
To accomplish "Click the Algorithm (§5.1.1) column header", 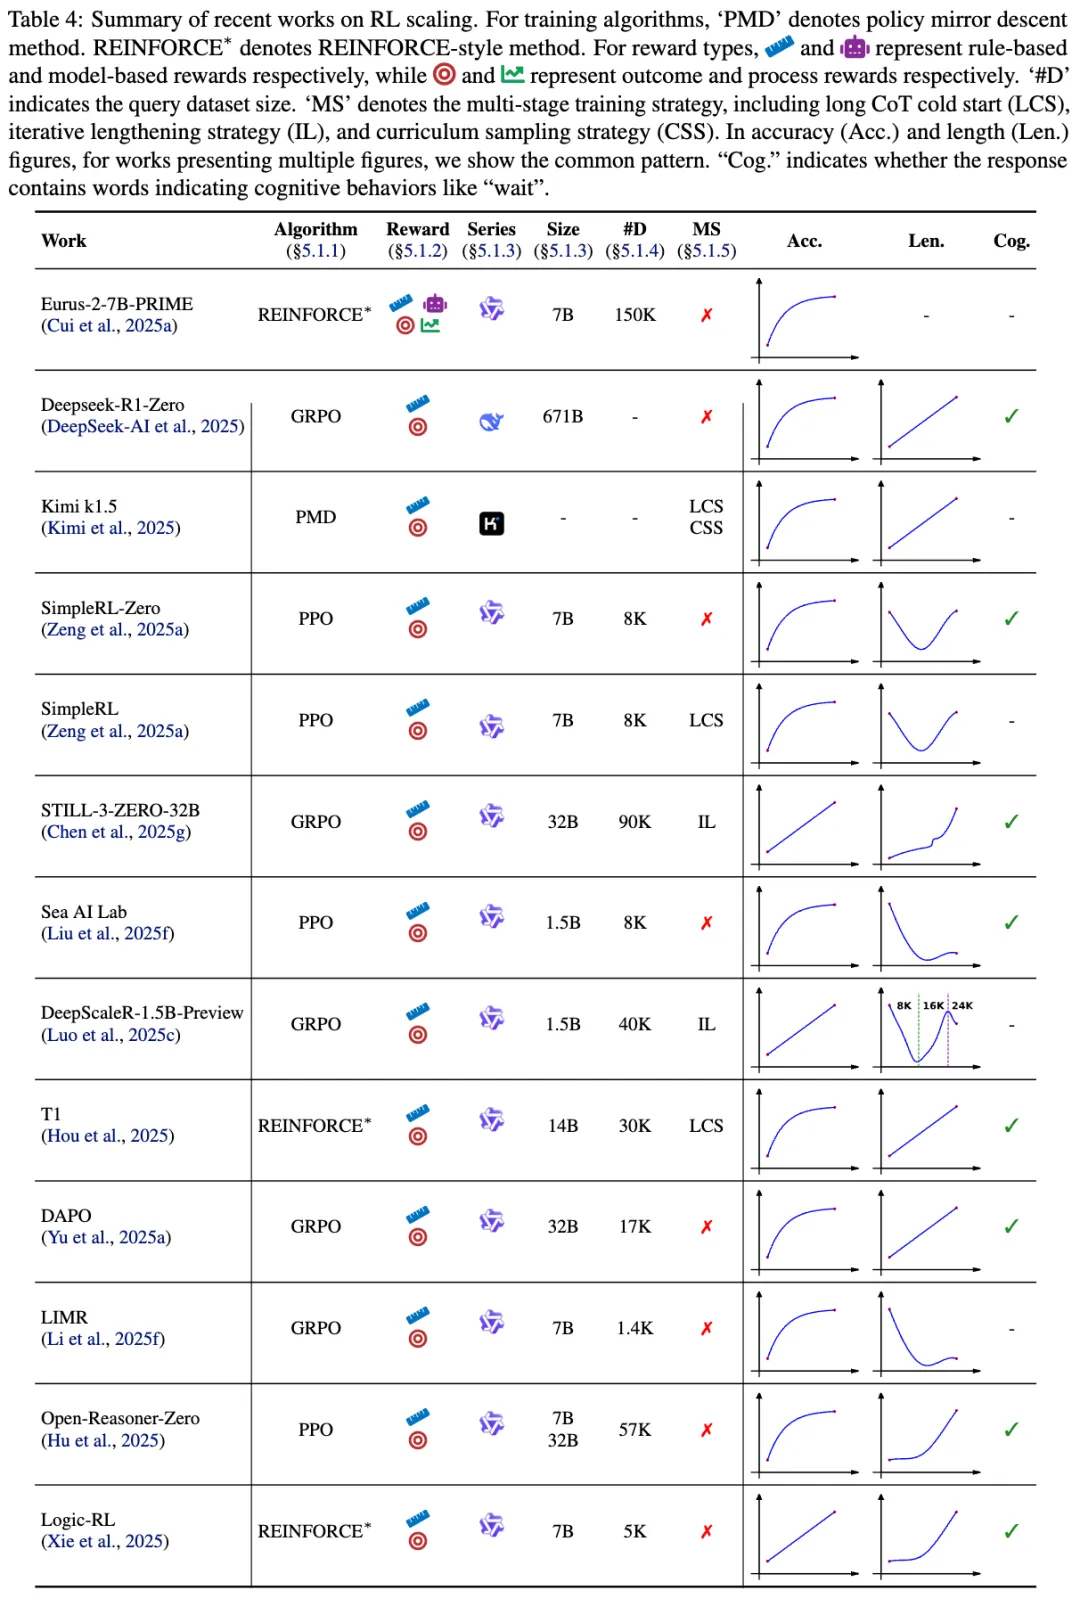I will coord(316,240).
